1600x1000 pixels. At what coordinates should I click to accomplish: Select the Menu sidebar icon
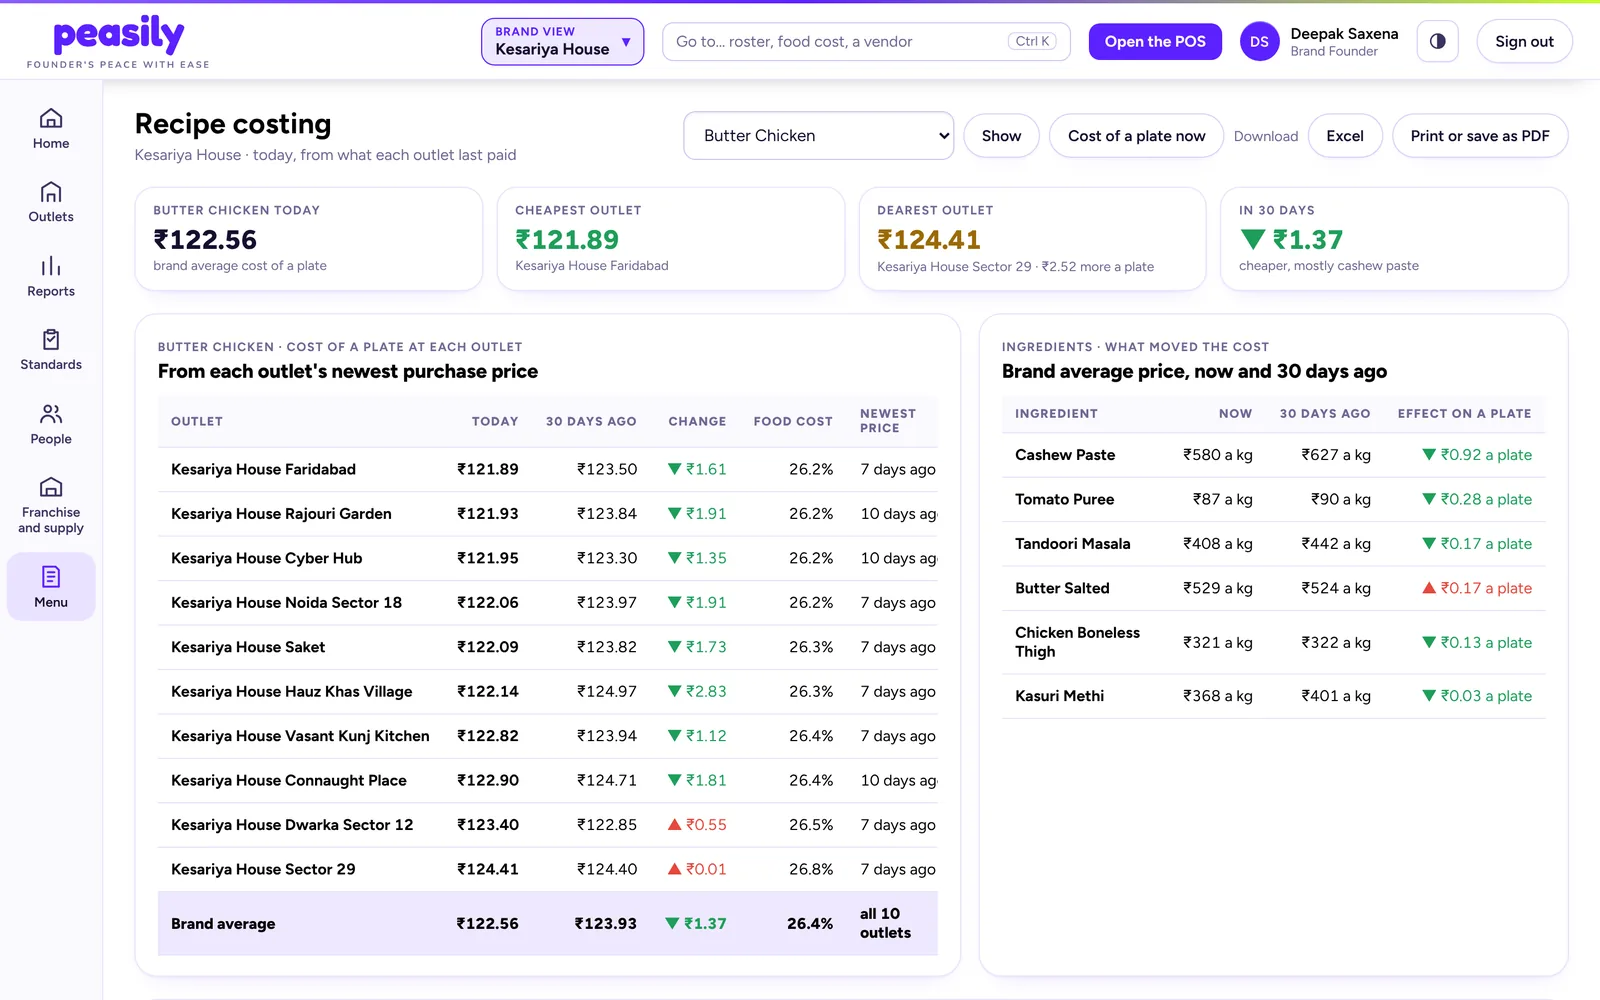tap(51, 577)
